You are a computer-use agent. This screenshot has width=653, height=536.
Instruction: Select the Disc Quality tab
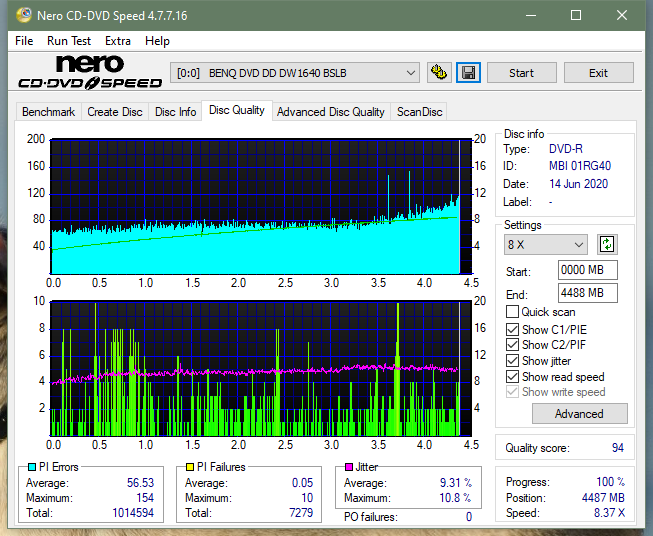click(237, 110)
